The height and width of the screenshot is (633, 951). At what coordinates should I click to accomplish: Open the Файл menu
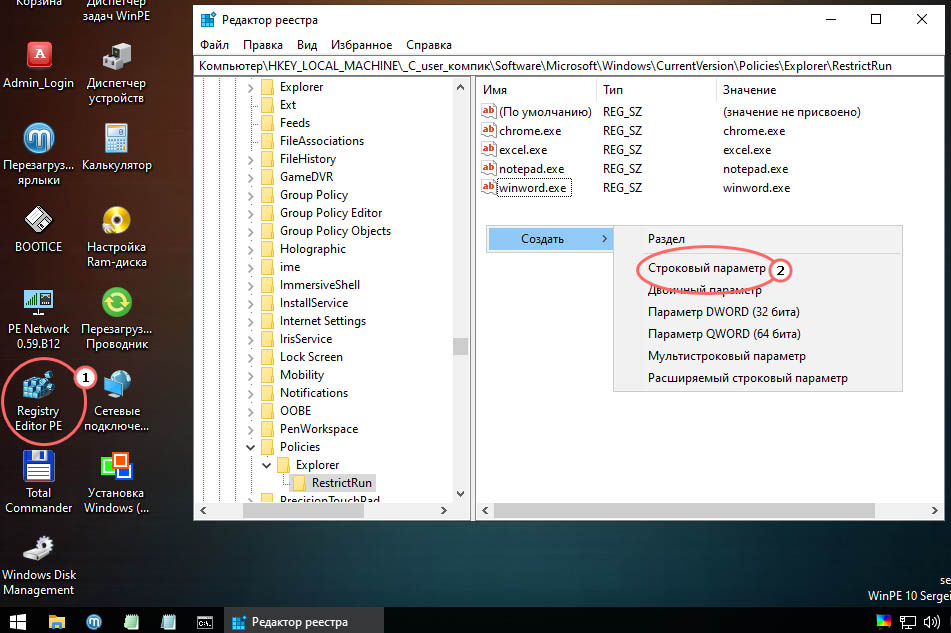214,45
